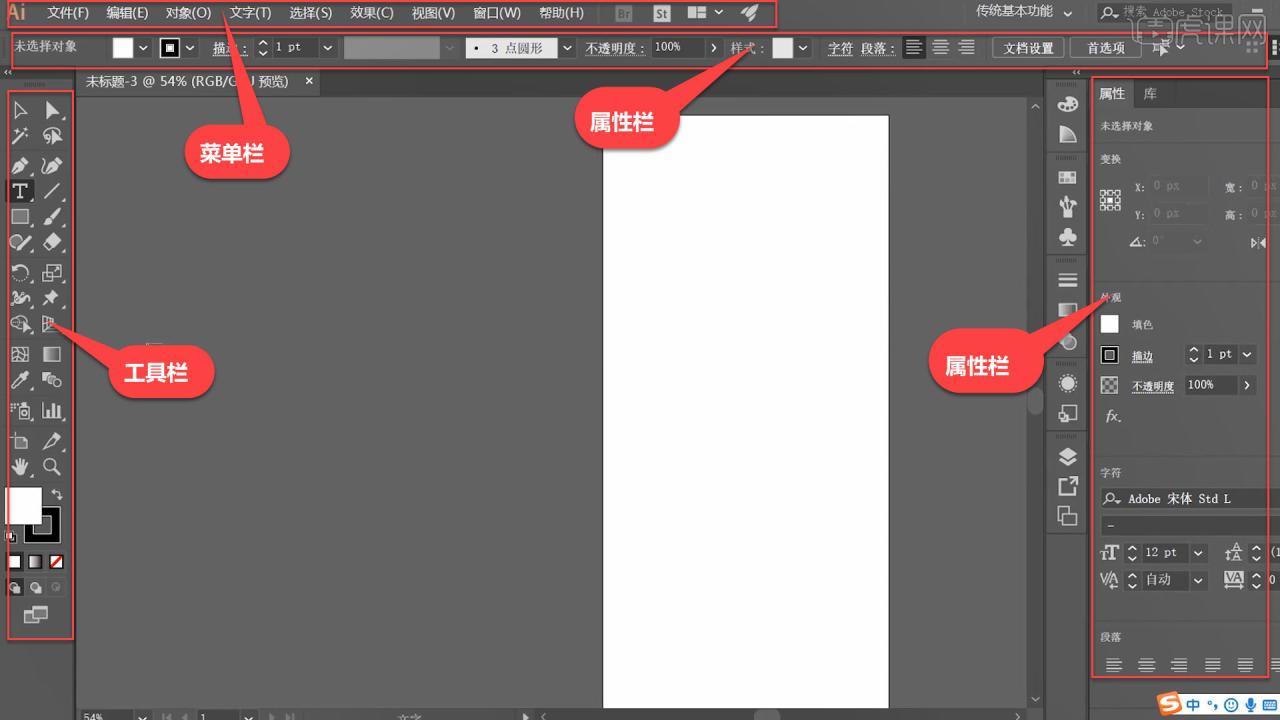Select the Scale tool

pos(52,272)
